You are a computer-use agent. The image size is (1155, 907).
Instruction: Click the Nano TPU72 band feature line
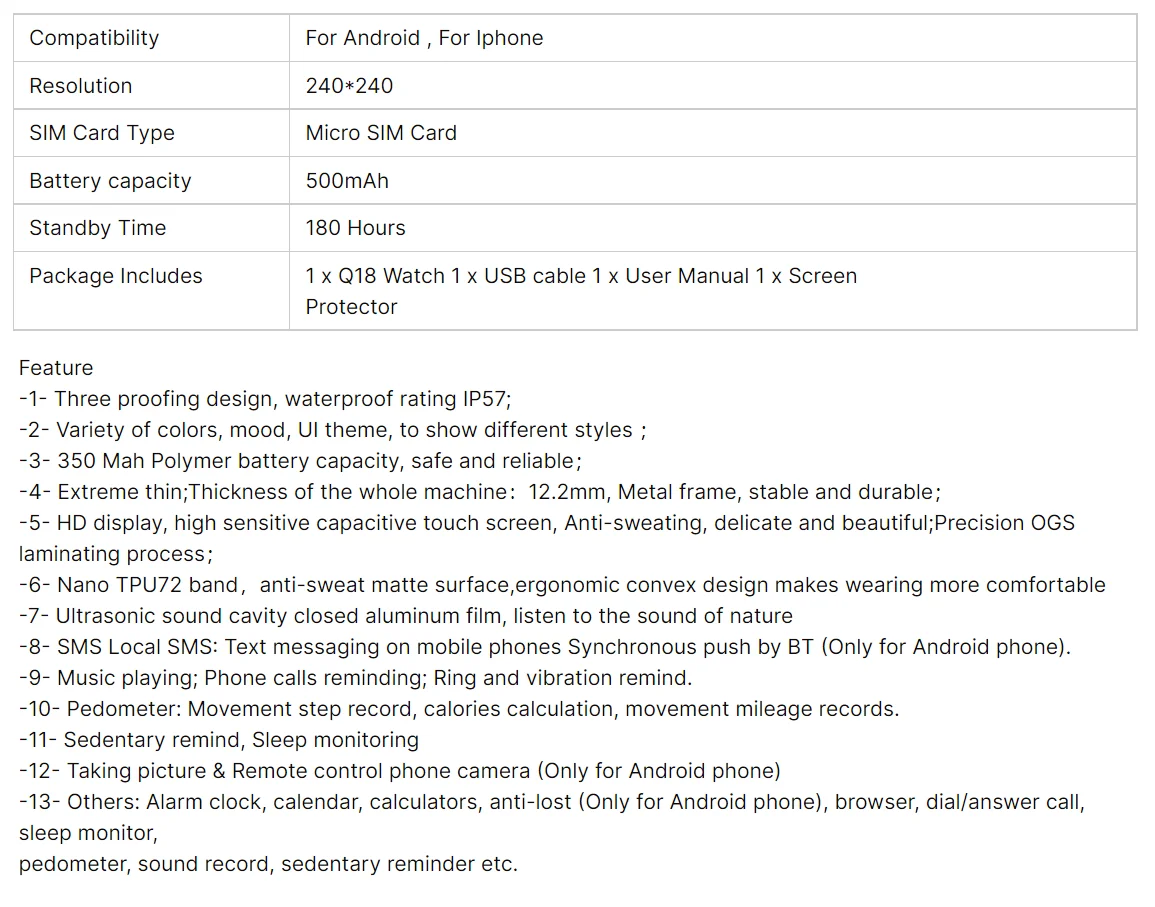click(562, 585)
